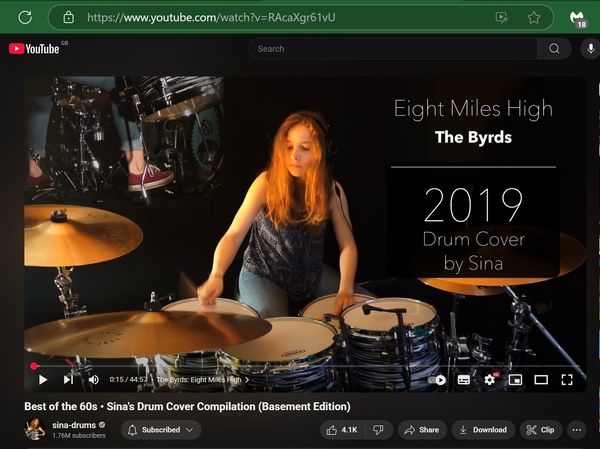Select the YouTube URL in the address bar

(211, 17)
